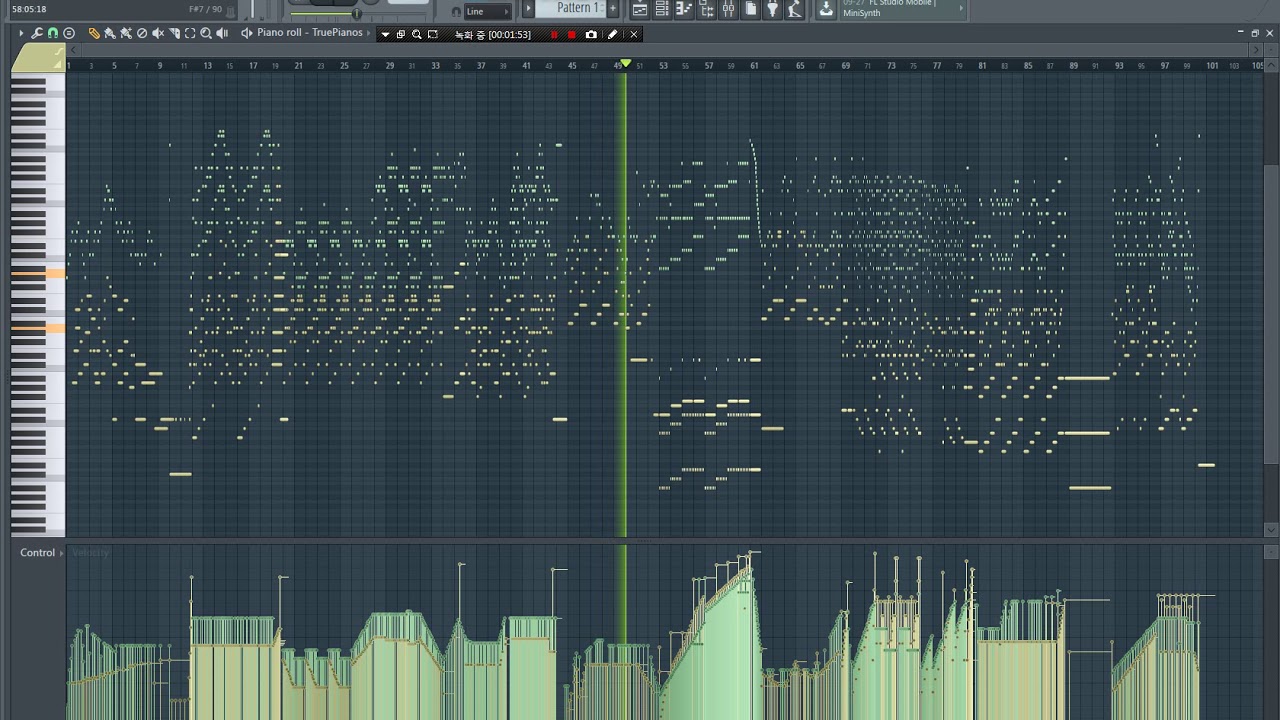Click the horizontal scrollbar right arrow
The width and height of the screenshot is (1280, 720).
(1256, 48)
